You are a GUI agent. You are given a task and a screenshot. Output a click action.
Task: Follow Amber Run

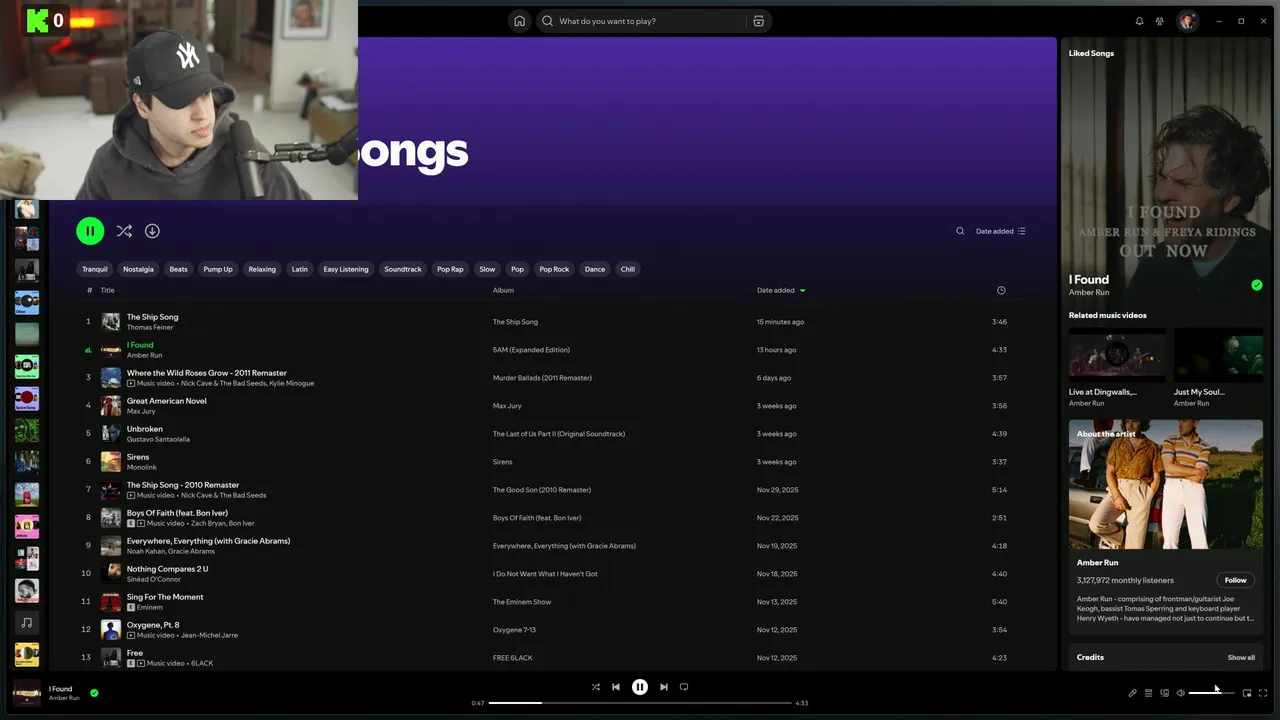(x=1236, y=580)
